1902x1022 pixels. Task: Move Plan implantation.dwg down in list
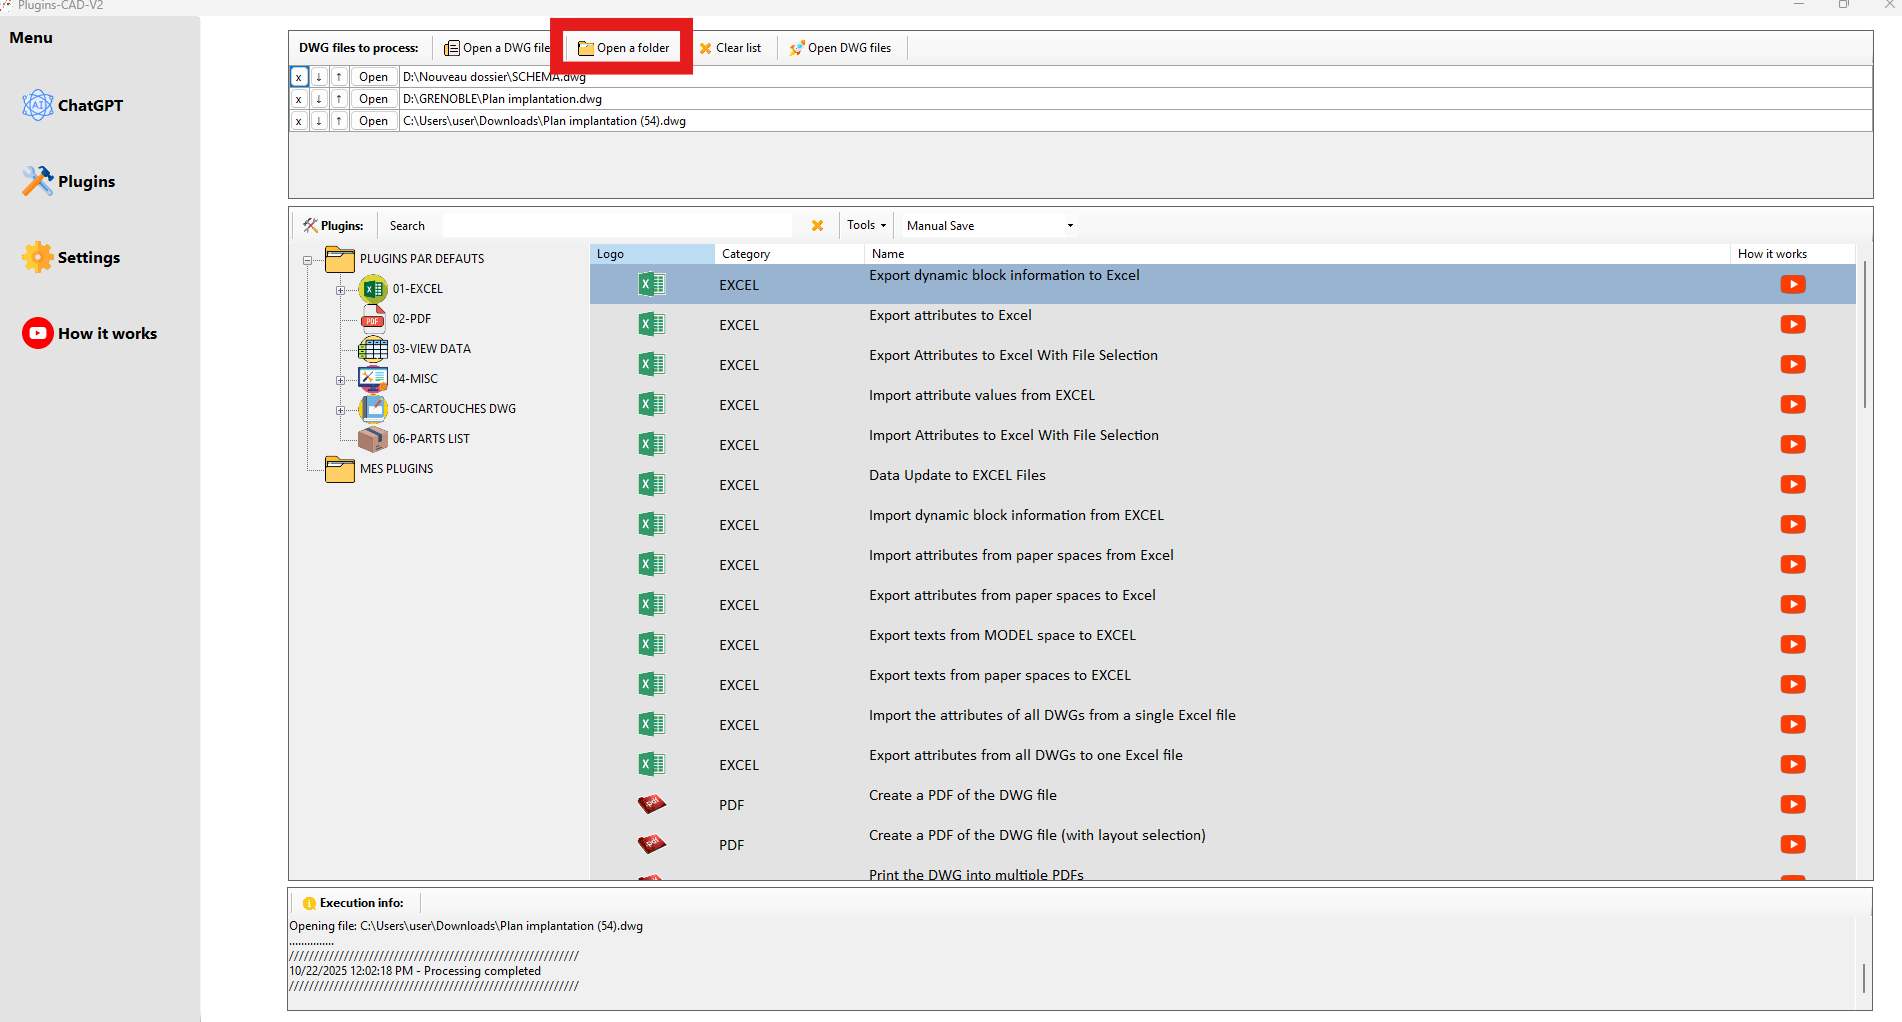[x=319, y=99]
